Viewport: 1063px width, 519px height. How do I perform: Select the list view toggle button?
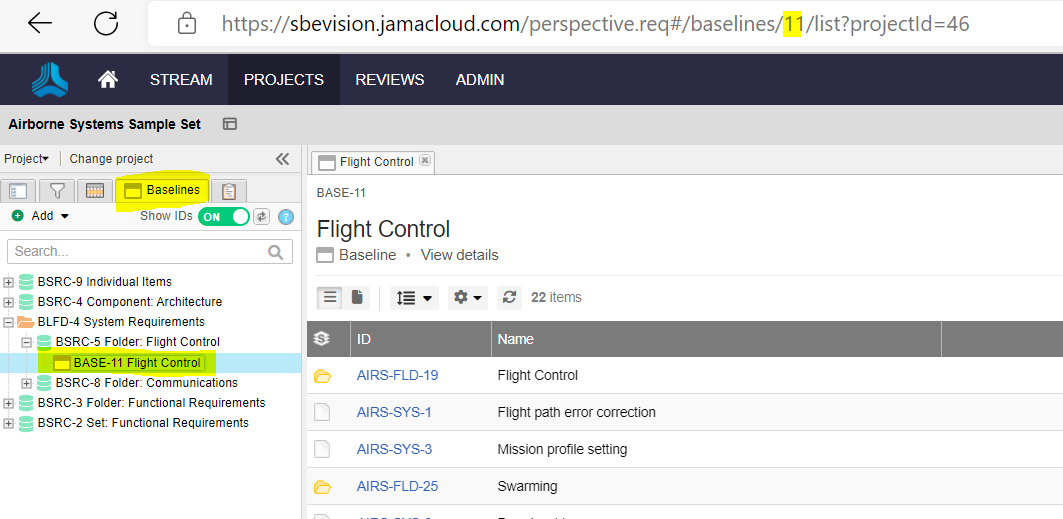[330, 297]
